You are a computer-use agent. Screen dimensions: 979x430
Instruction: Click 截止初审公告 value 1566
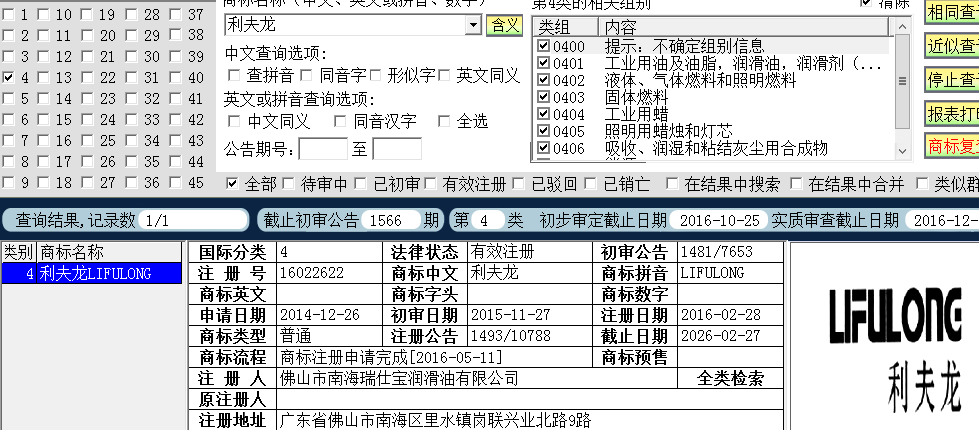pyautogui.click(x=391, y=220)
